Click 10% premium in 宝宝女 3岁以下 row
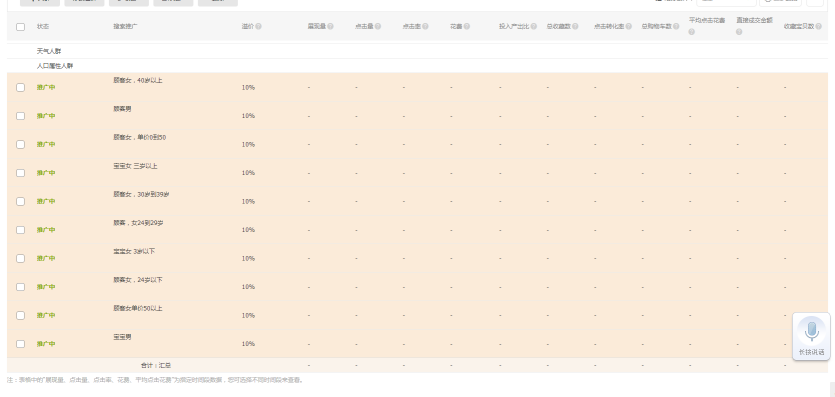The height and width of the screenshot is (397, 835). tap(248, 258)
